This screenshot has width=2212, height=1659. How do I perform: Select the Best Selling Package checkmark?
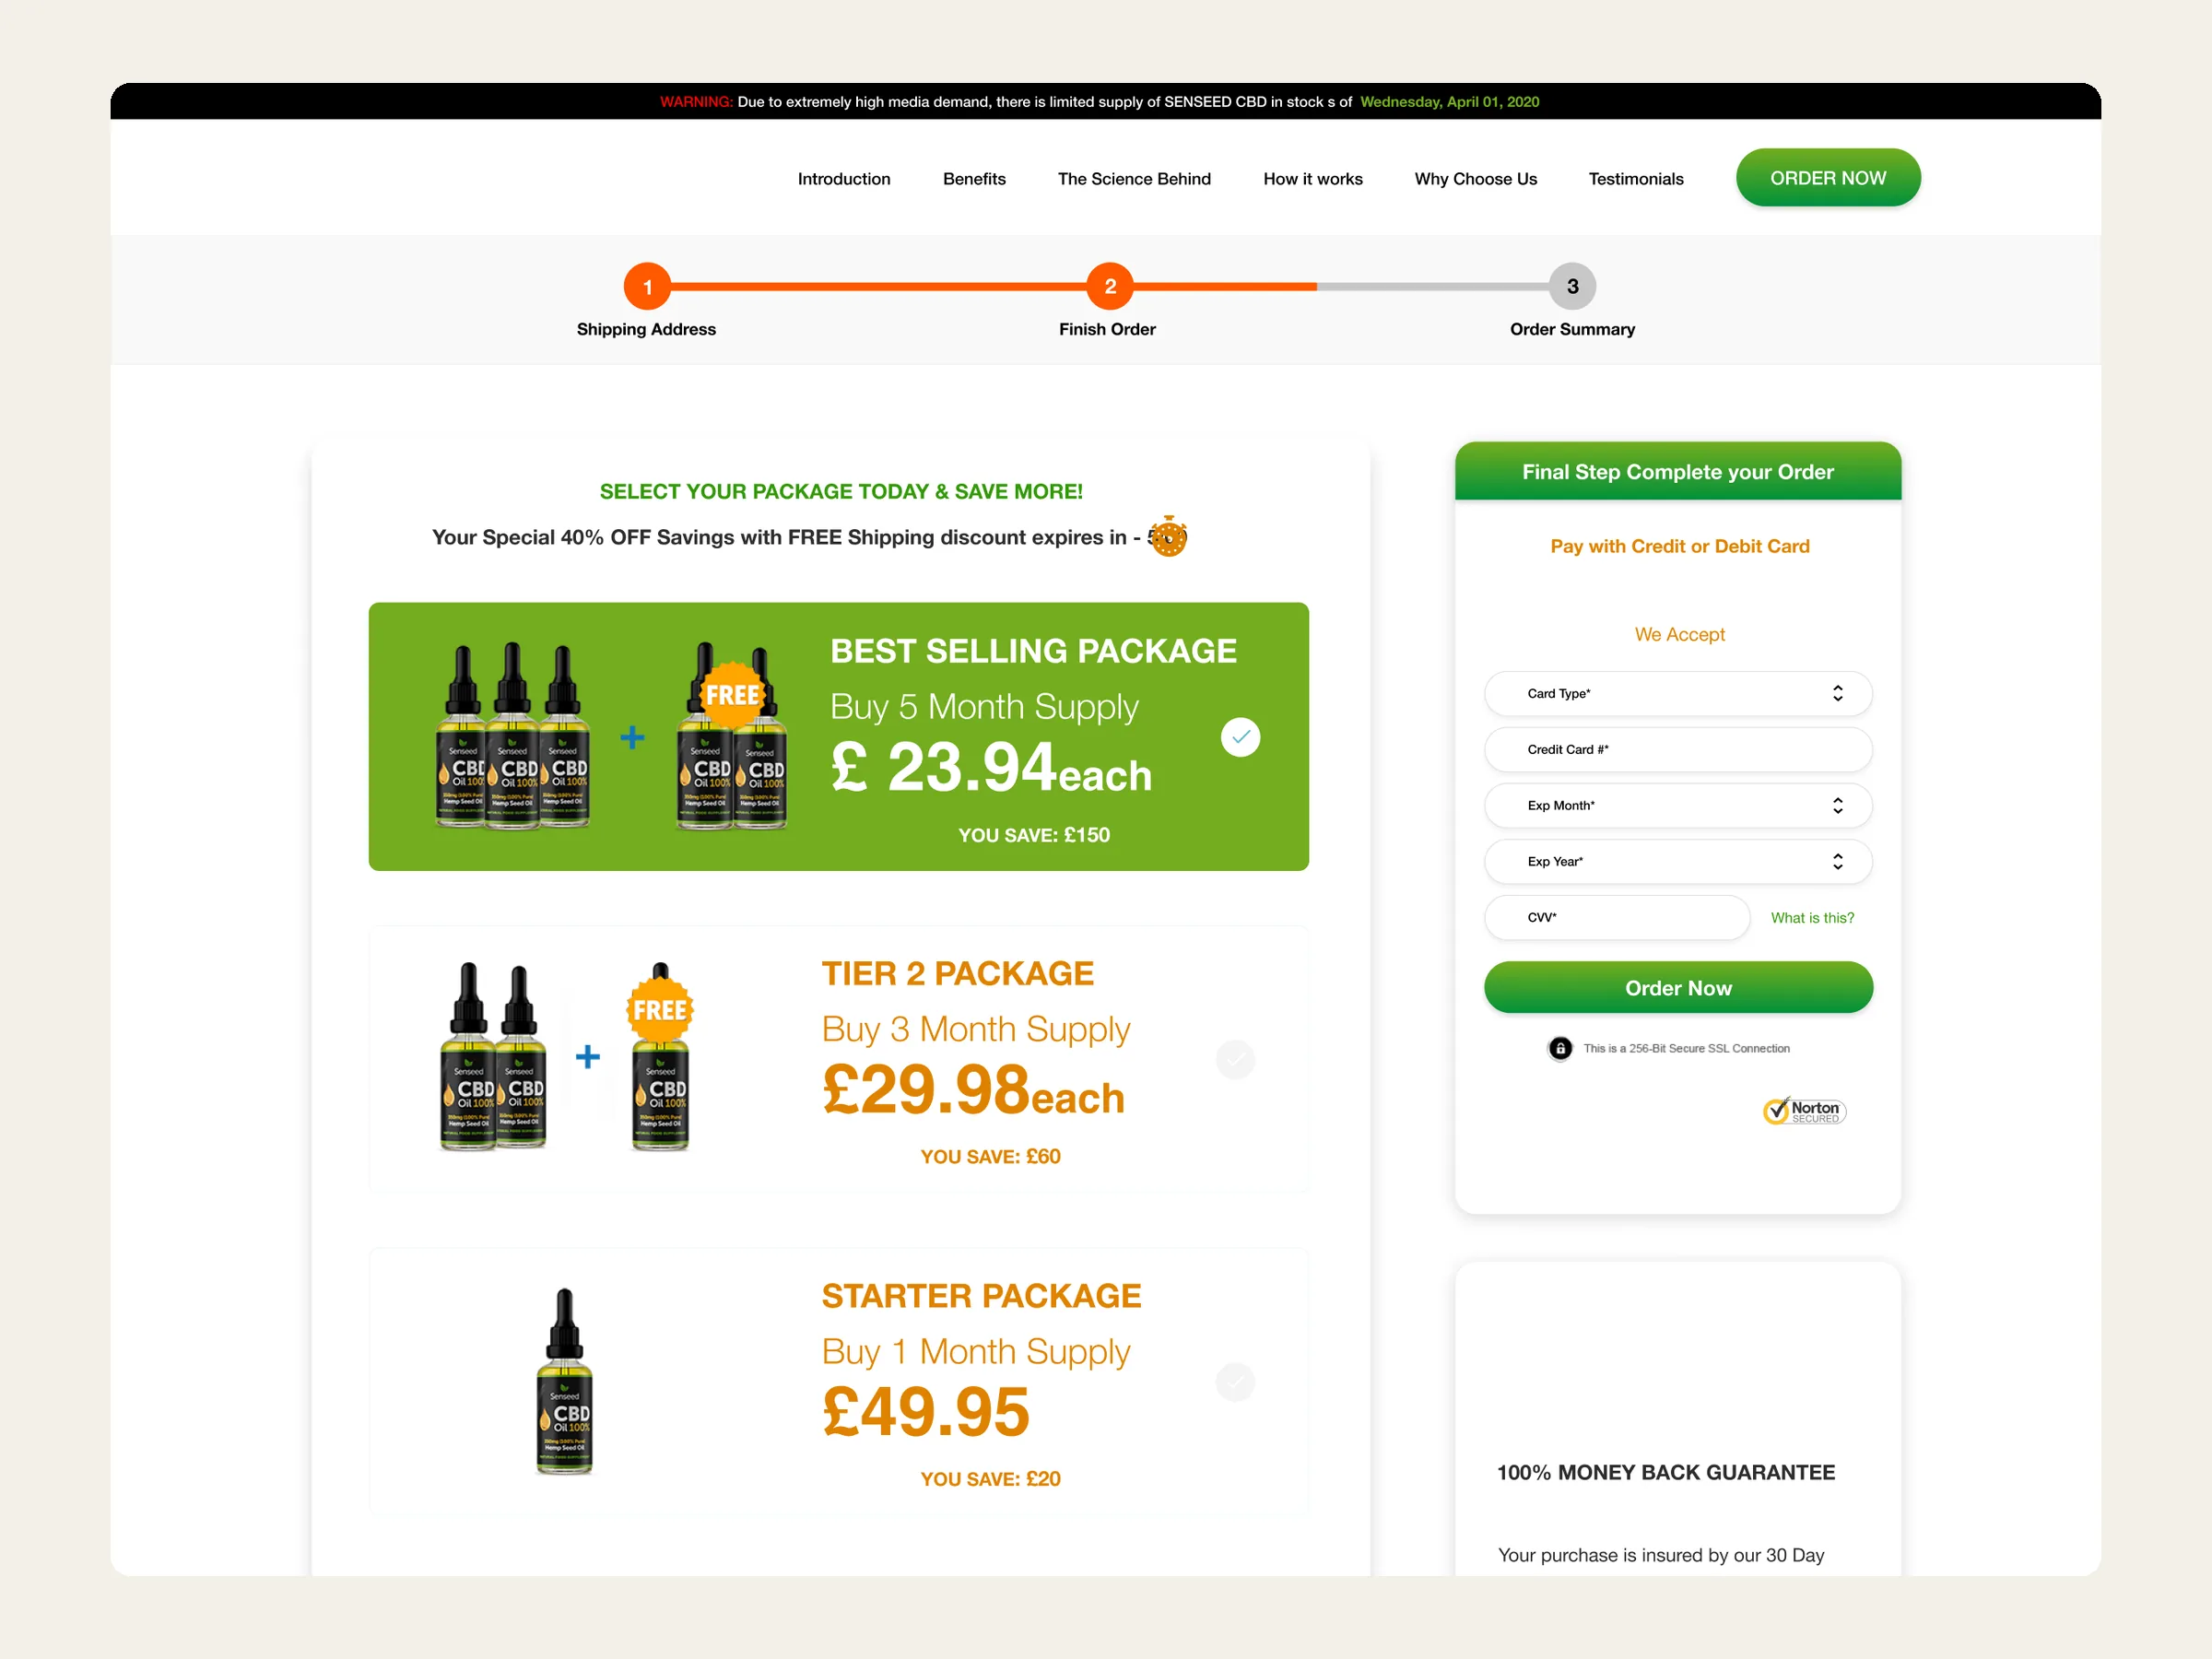click(1240, 737)
